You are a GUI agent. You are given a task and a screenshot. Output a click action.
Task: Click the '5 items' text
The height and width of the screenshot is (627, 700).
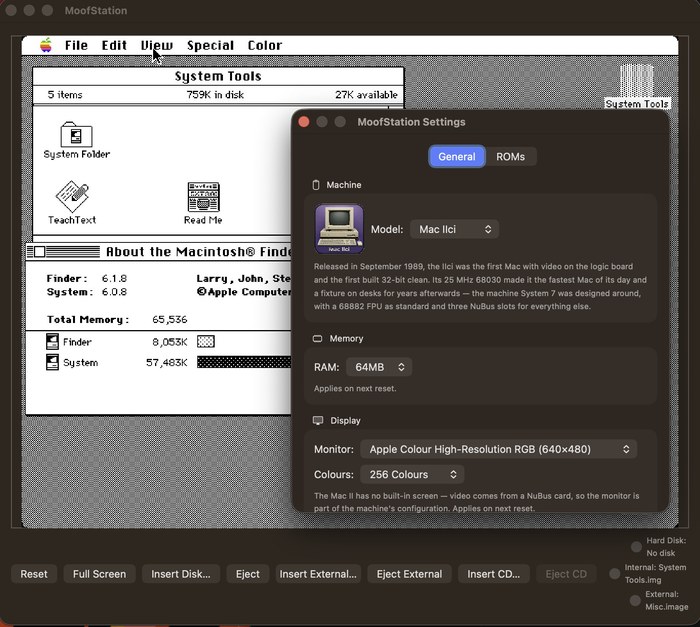pos(65,95)
